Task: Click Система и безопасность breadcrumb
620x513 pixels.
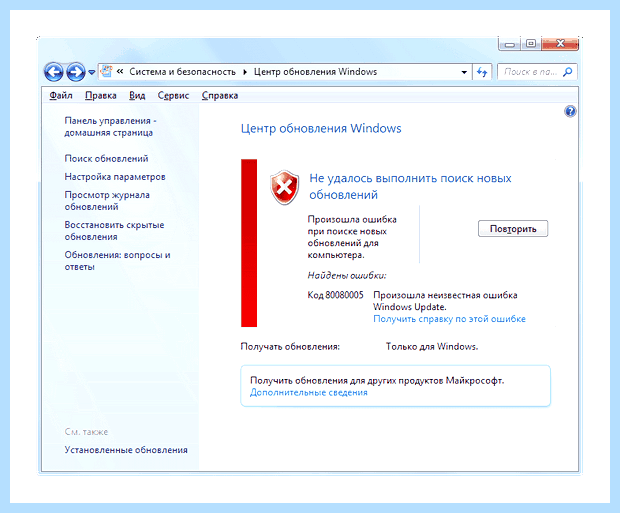Action: click(182, 72)
